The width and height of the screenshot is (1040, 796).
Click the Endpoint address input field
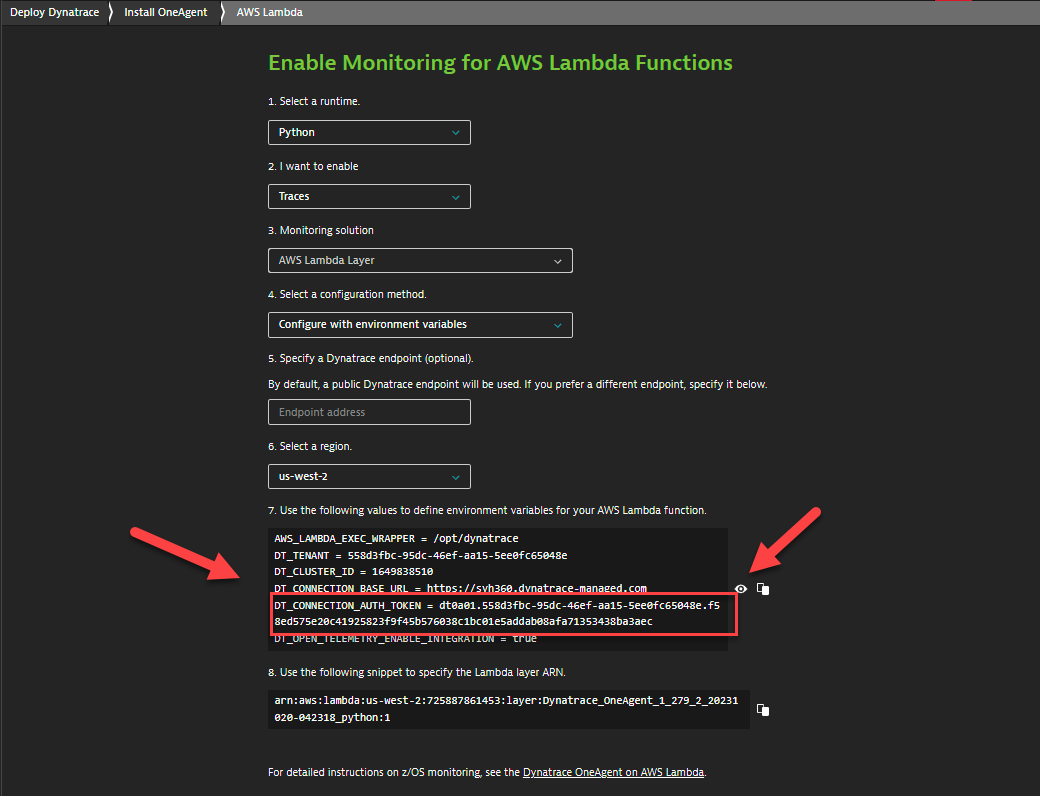coord(369,412)
